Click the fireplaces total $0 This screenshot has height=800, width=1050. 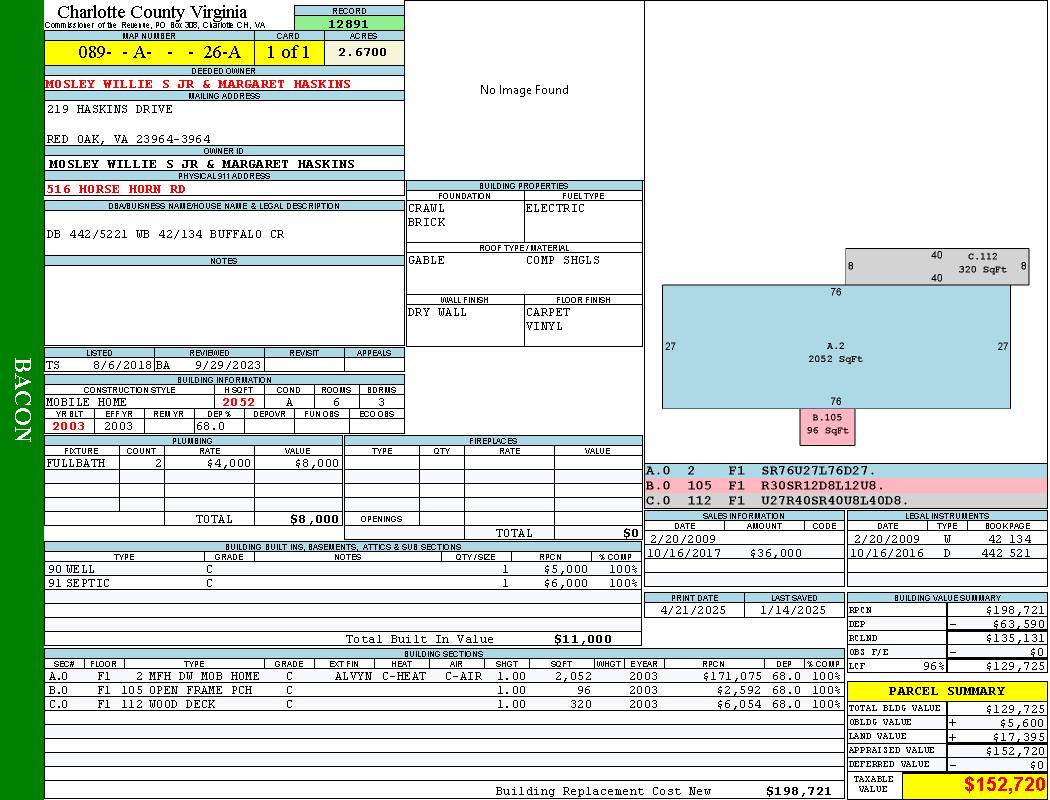click(631, 533)
